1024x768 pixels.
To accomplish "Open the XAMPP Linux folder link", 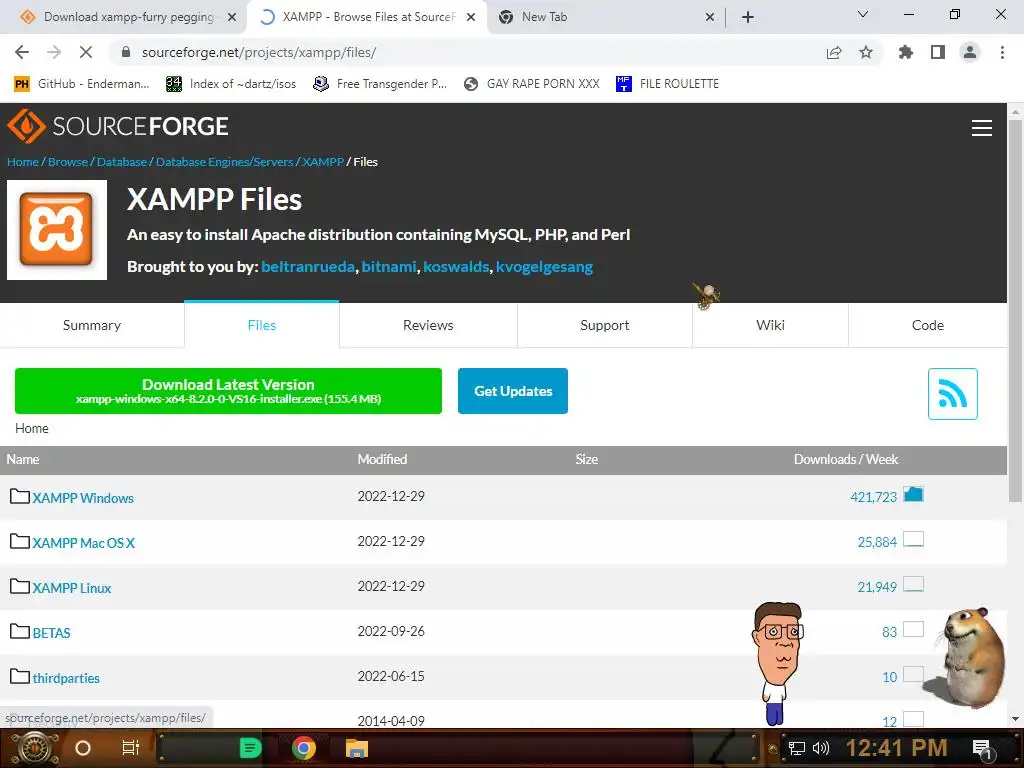I will [72, 588].
